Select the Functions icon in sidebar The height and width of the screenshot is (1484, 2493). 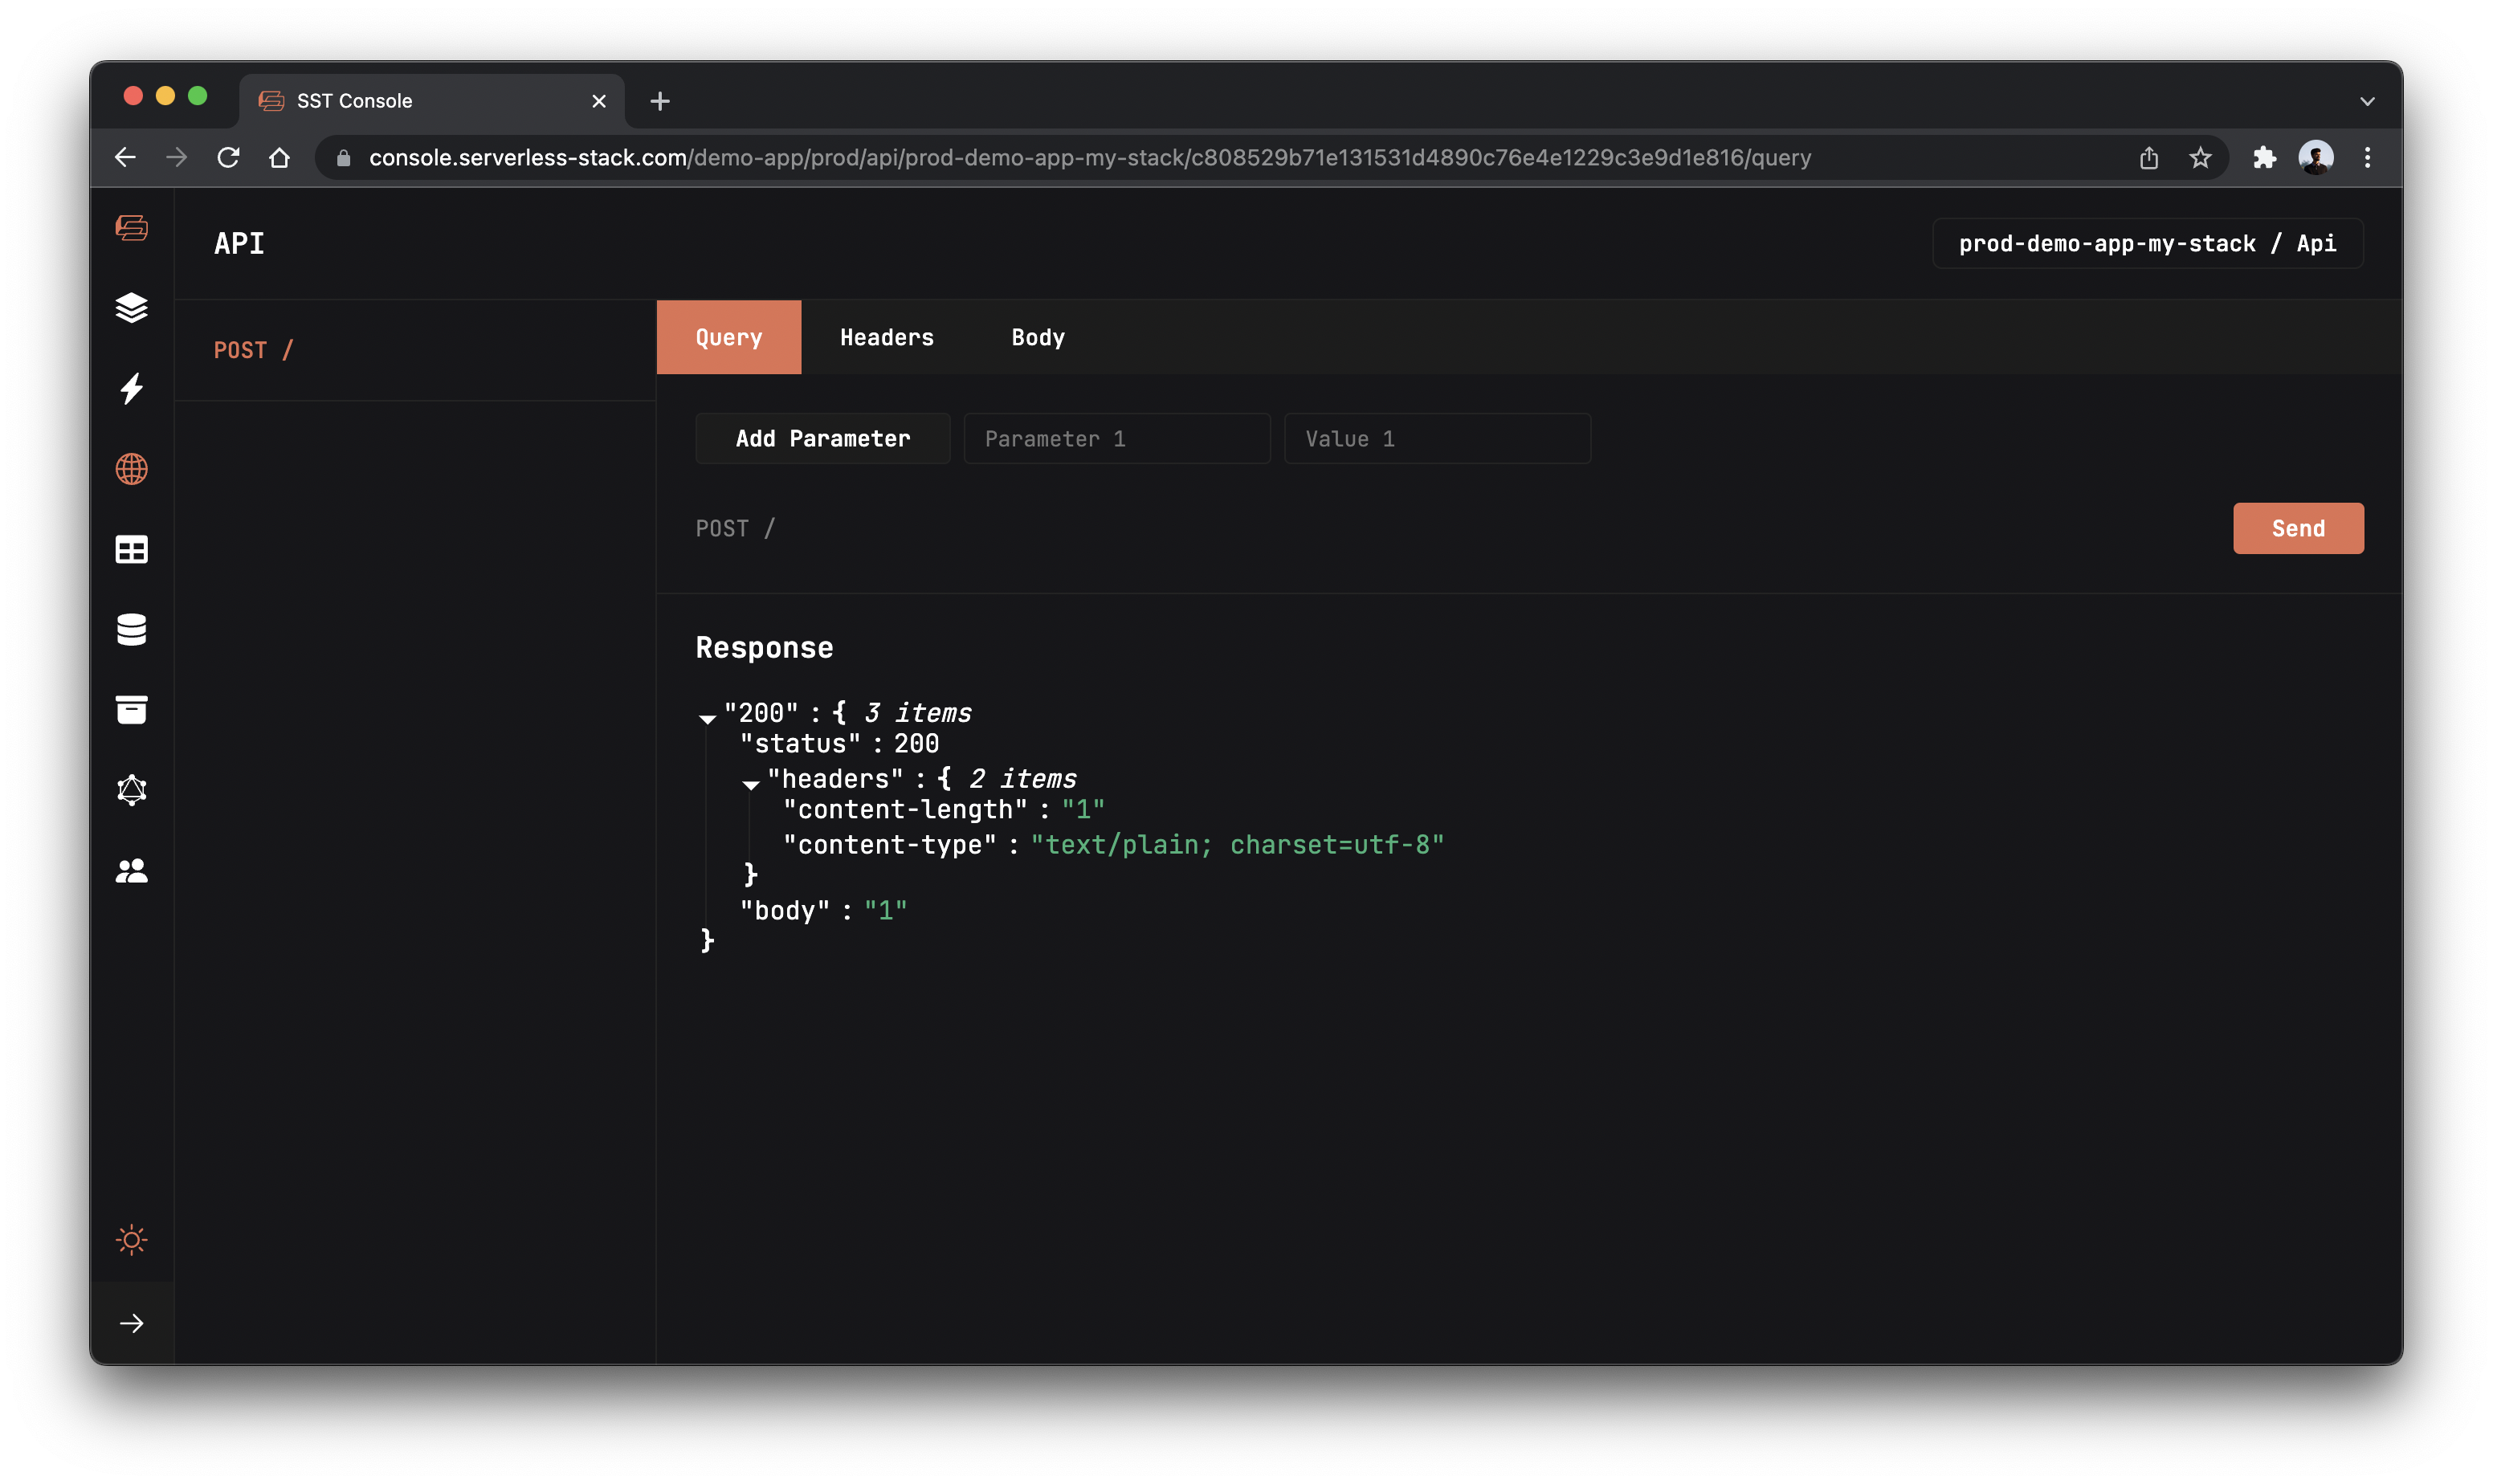pos(133,387)
